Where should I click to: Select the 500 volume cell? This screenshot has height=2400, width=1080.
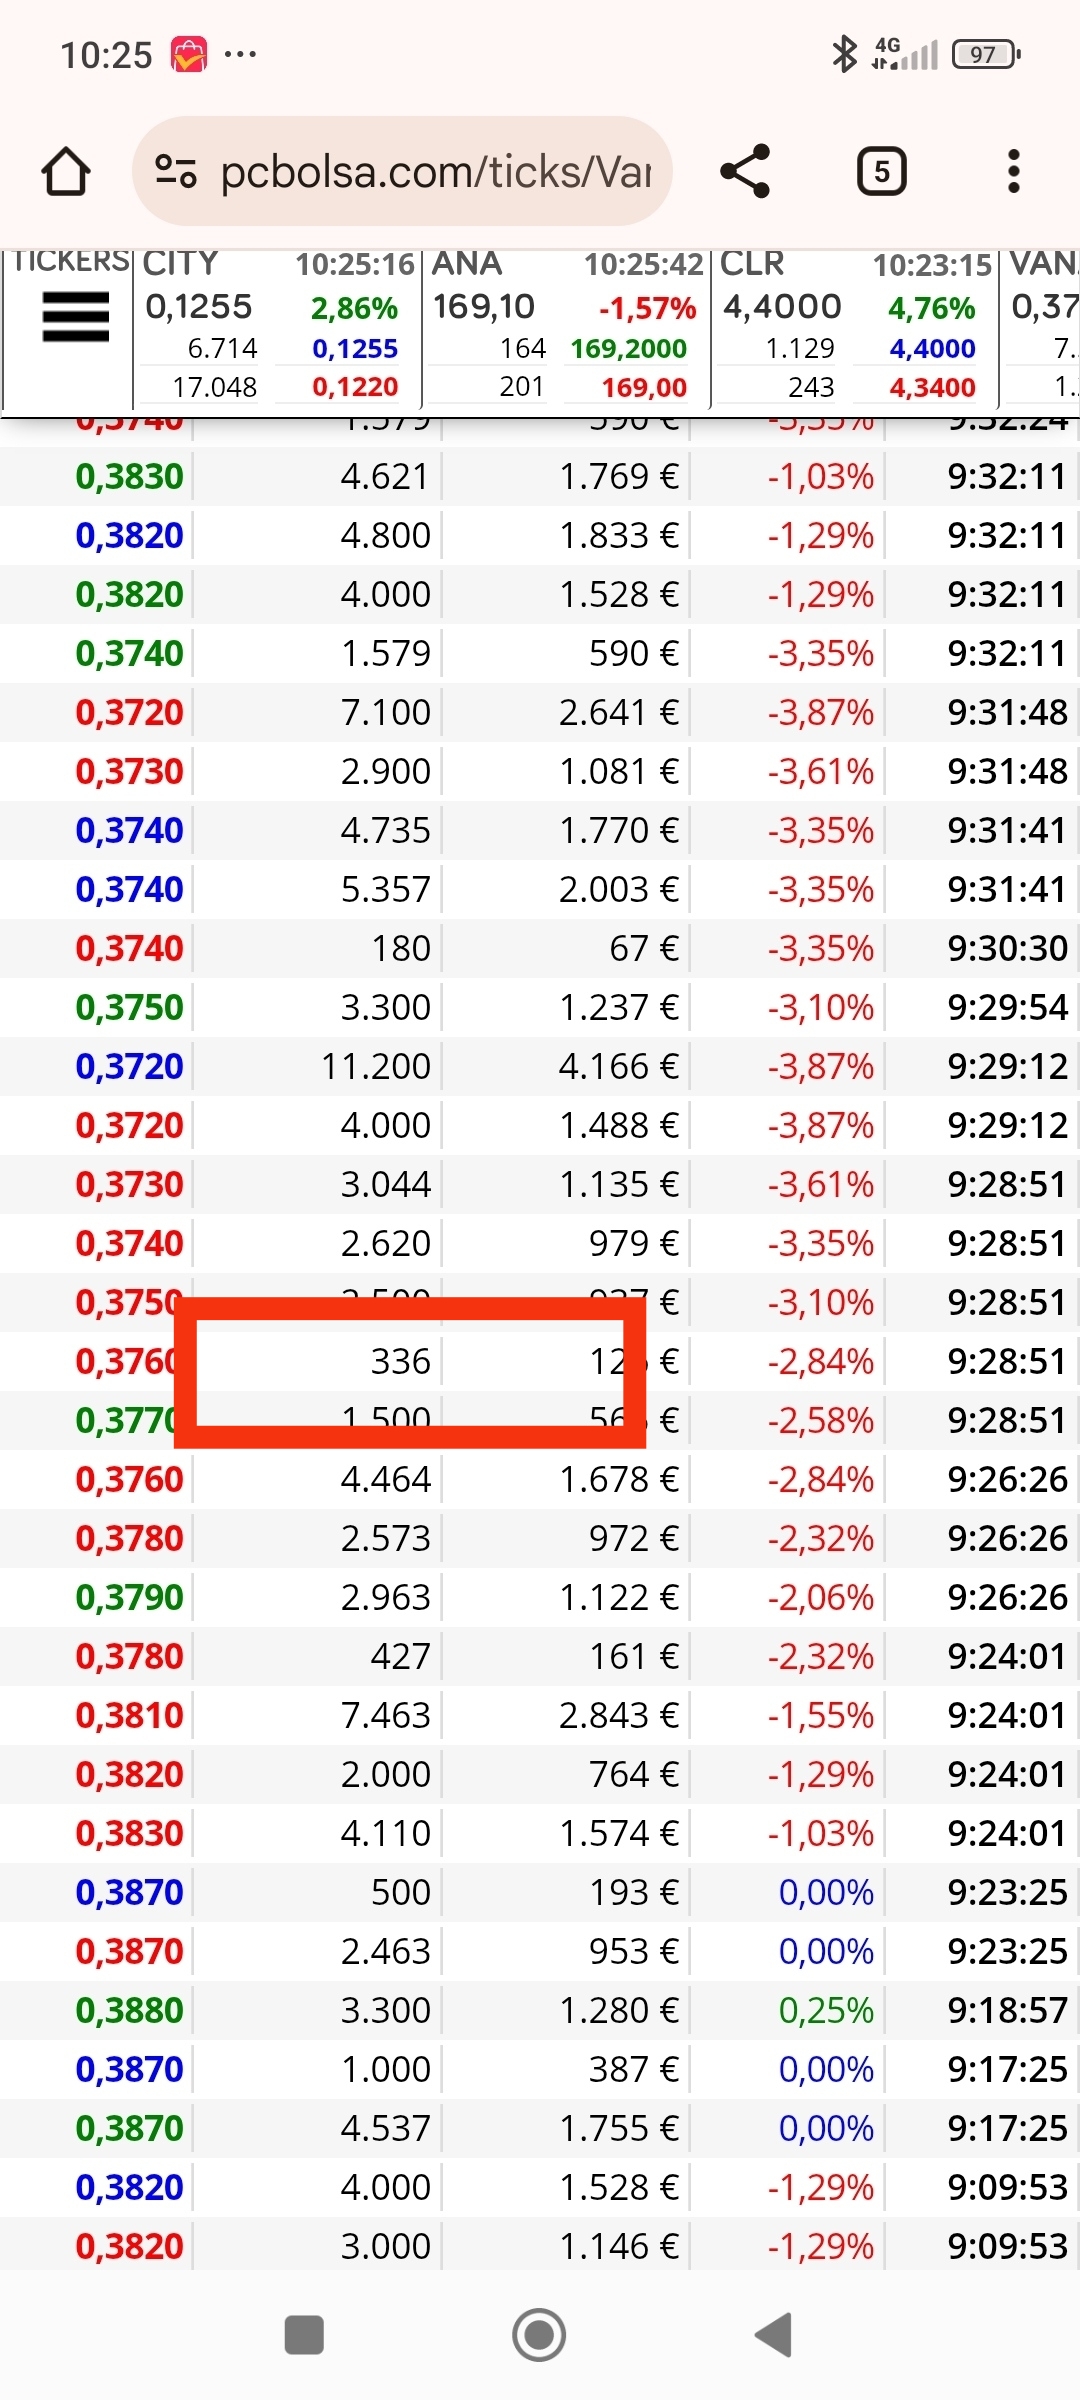click(401, 1893)
